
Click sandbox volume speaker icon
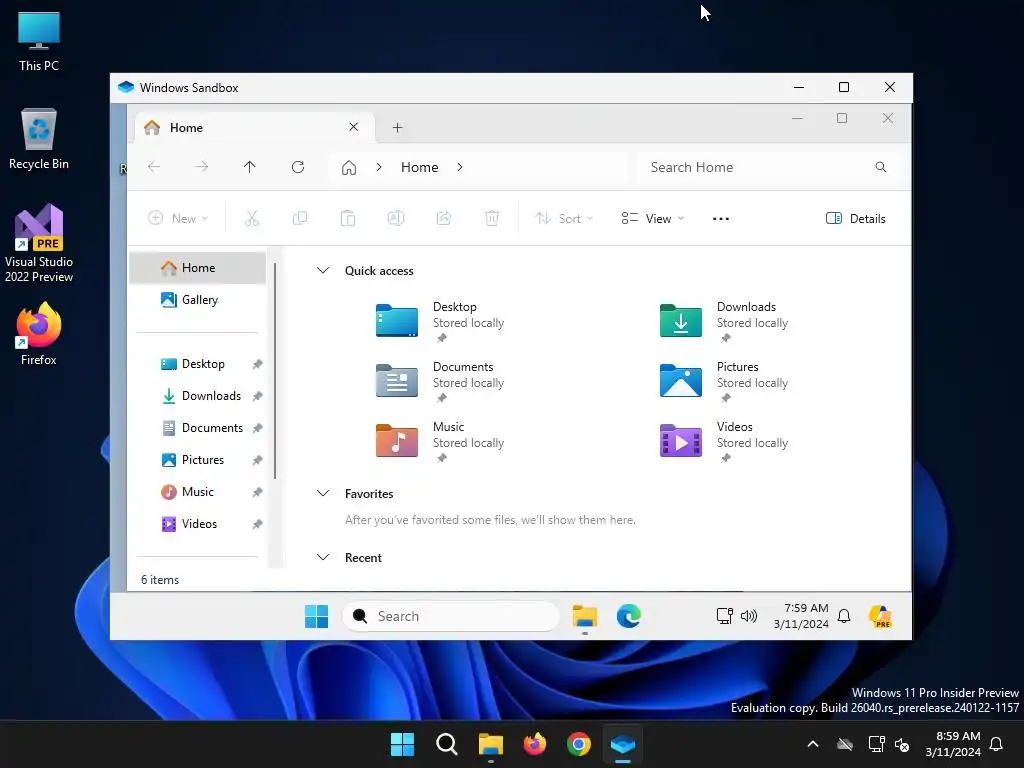749,616
